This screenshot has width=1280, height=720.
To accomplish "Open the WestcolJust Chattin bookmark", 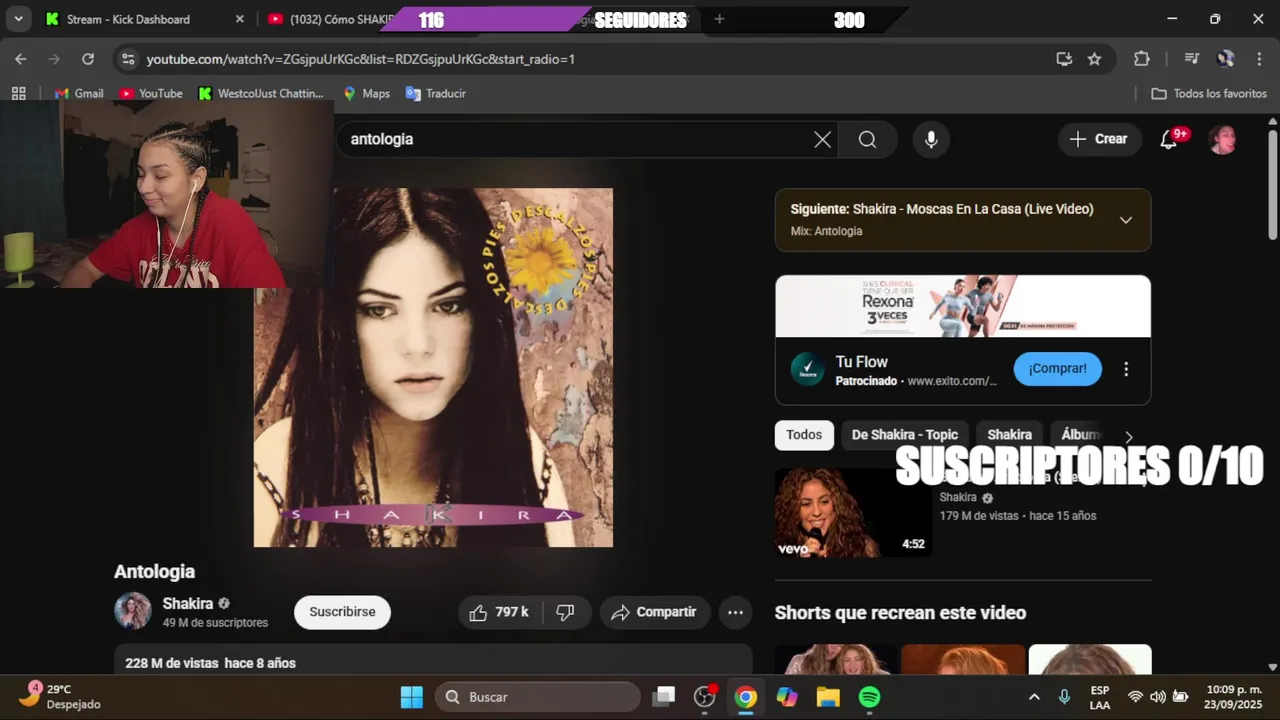I will point(261,93).
